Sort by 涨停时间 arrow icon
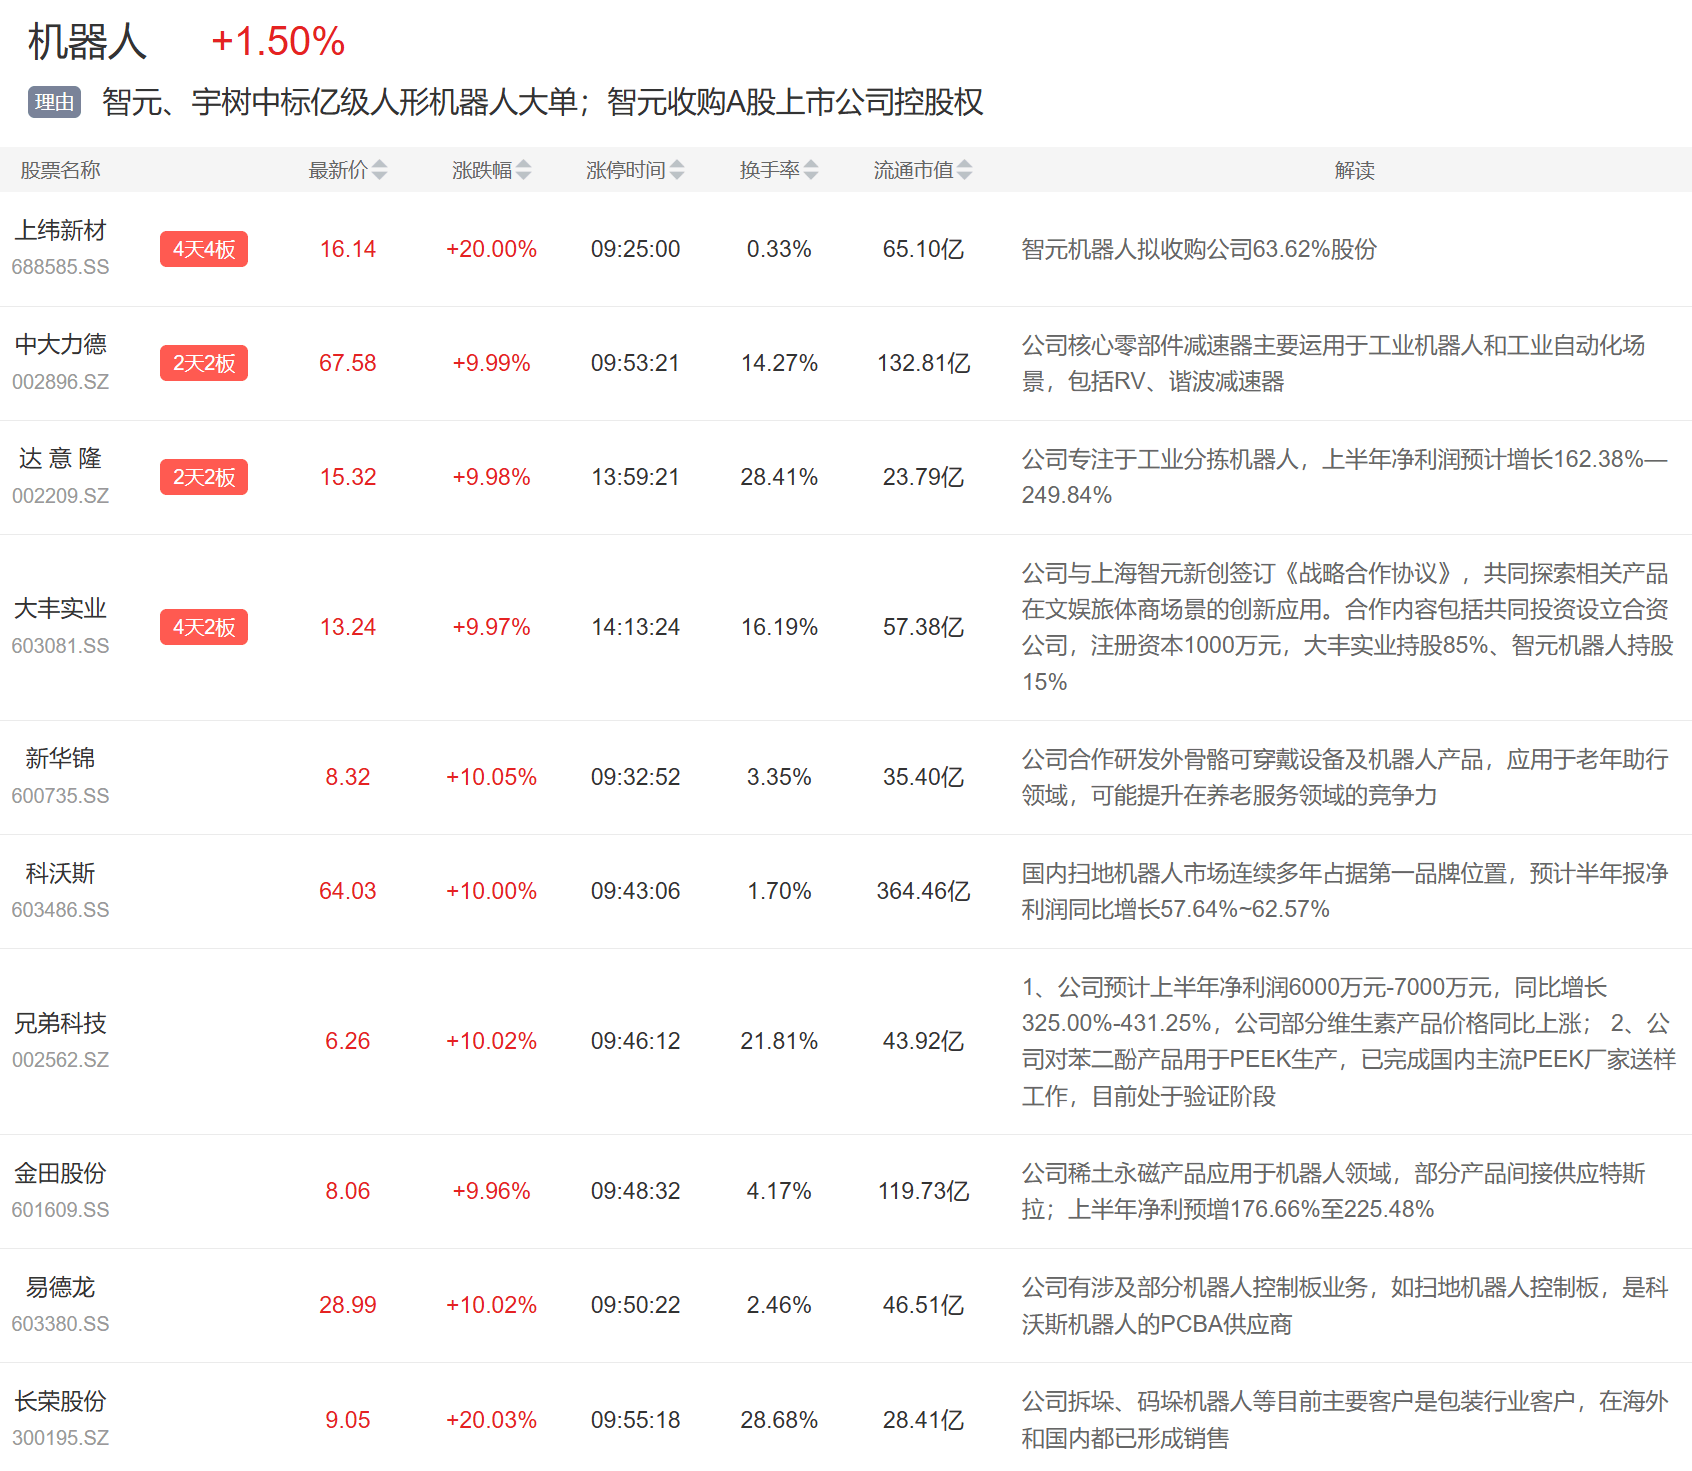Viewport: 1692px width, 1471px height. point(677,170)
